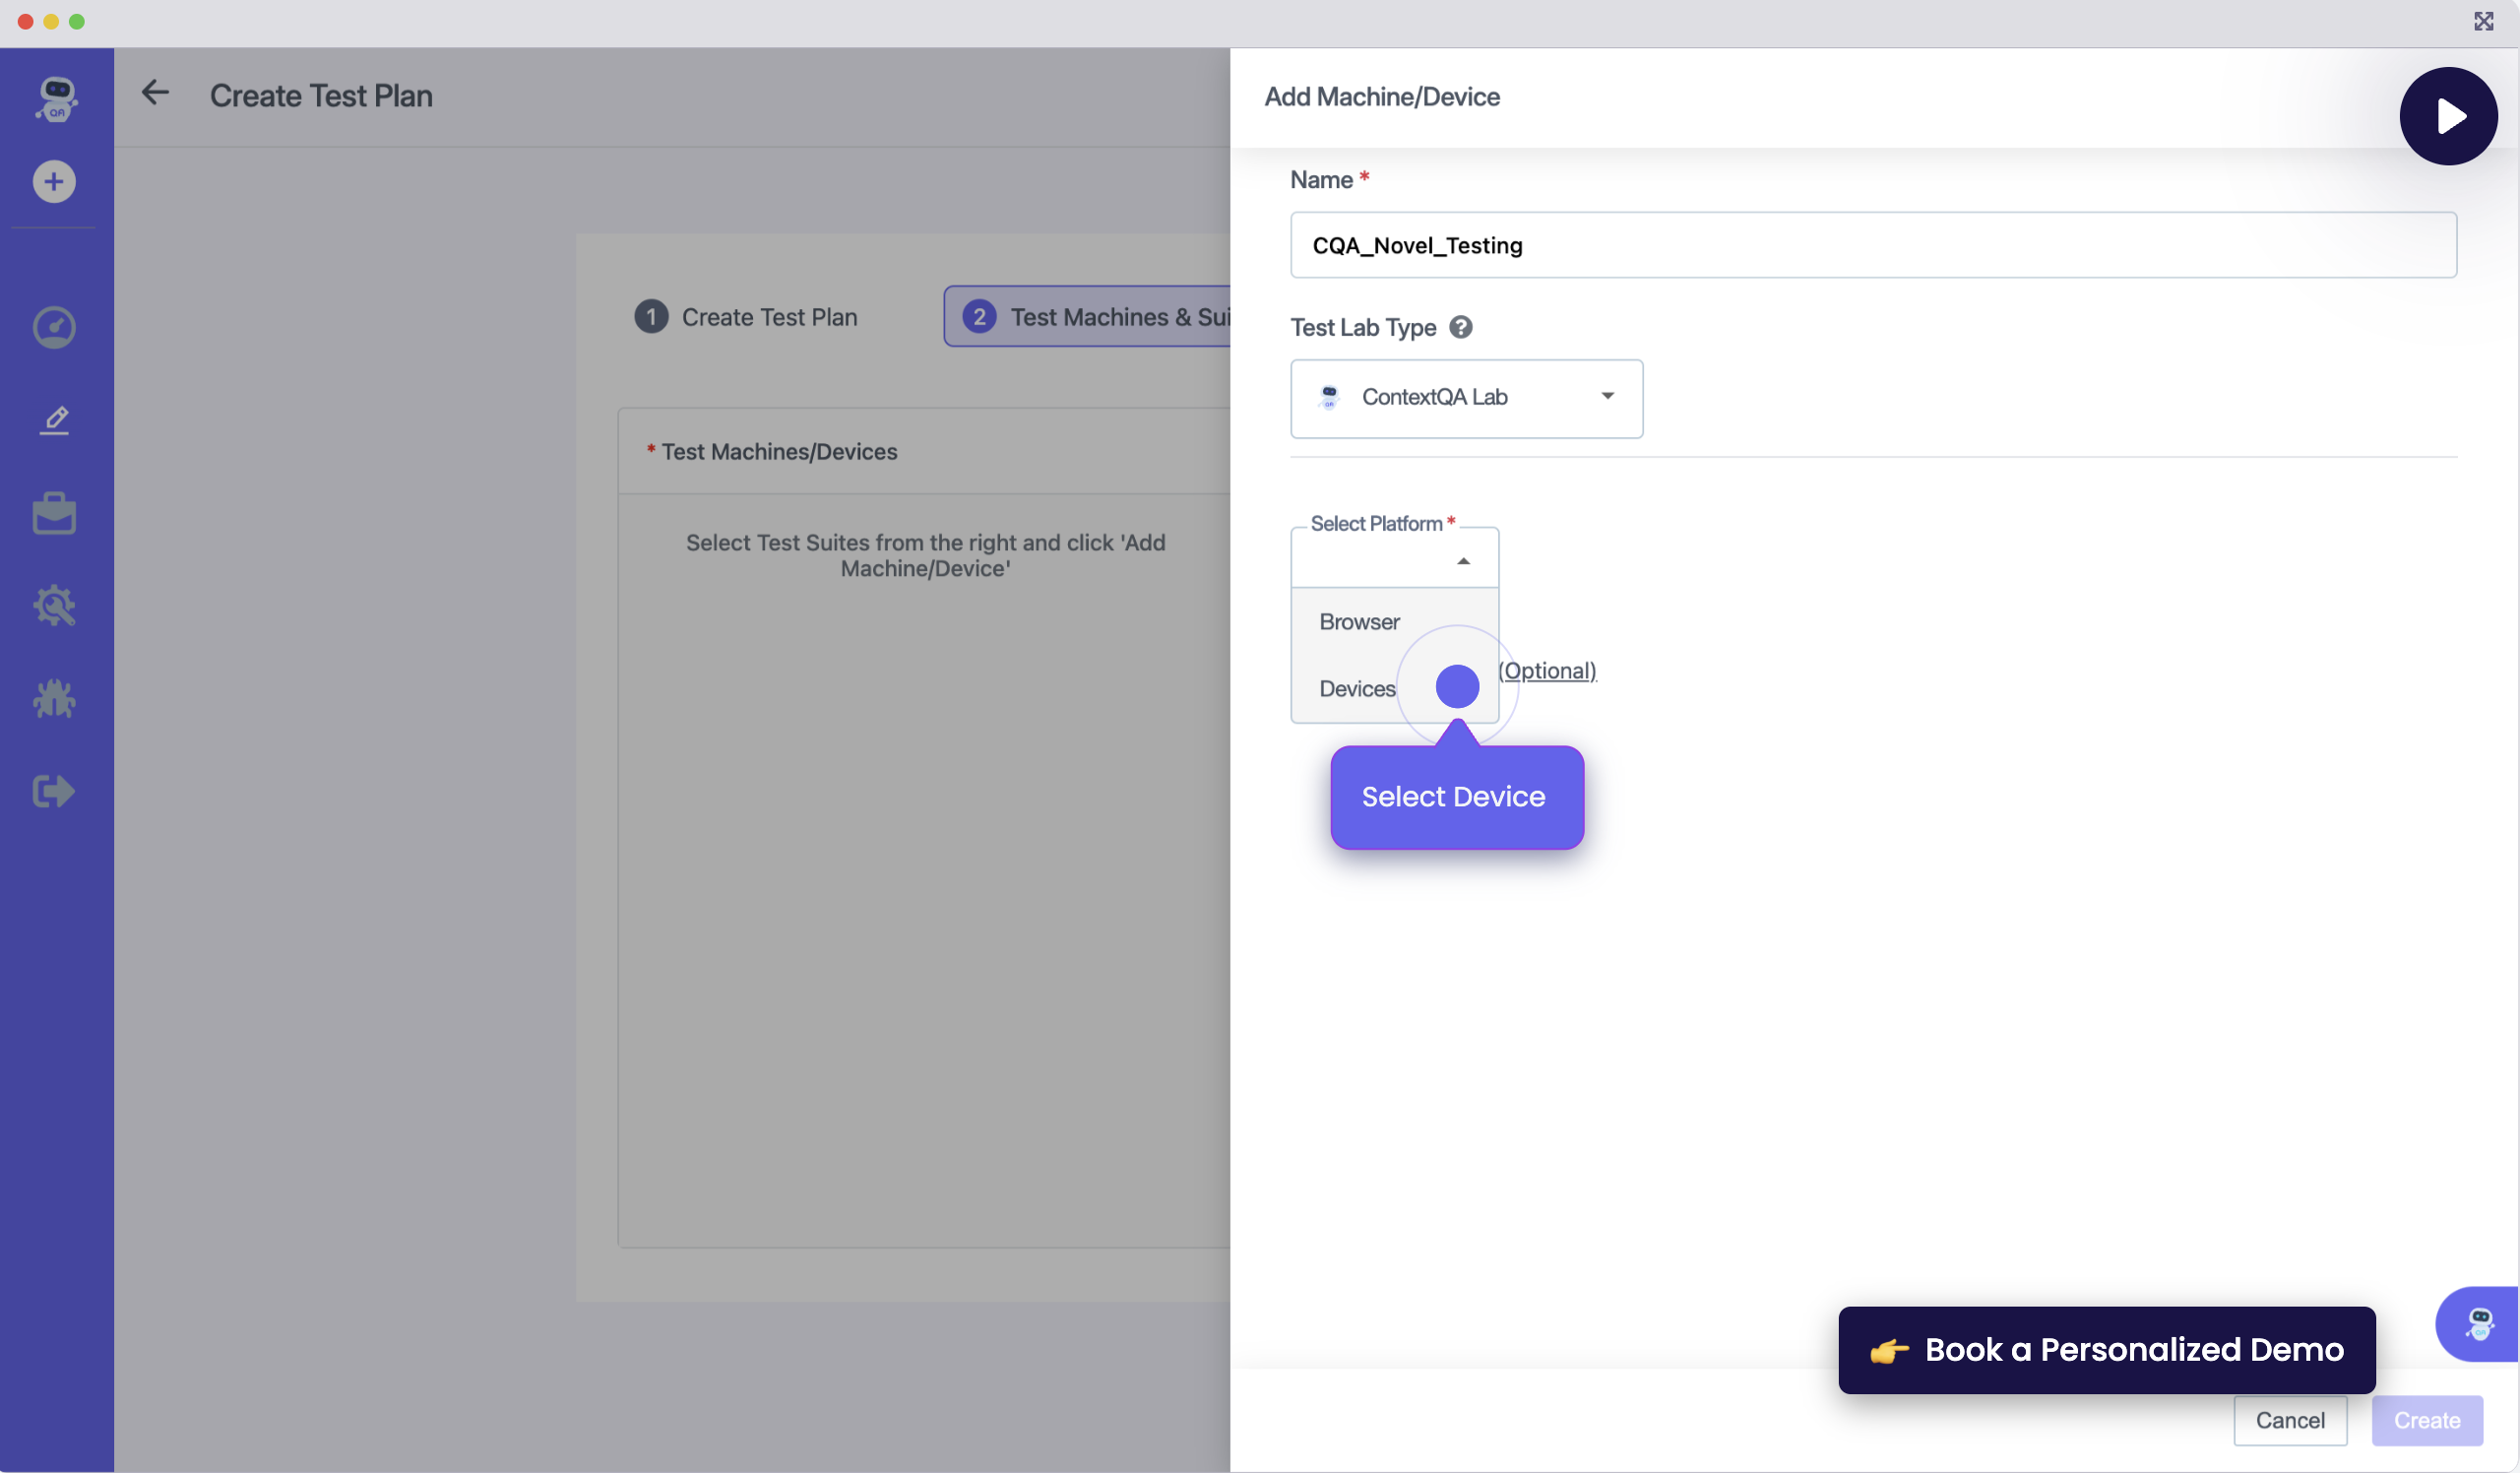2520x1473 pixels.
Task: Open the dashboard gauge icon in the sidebar
Action: [x=54, y=327]
